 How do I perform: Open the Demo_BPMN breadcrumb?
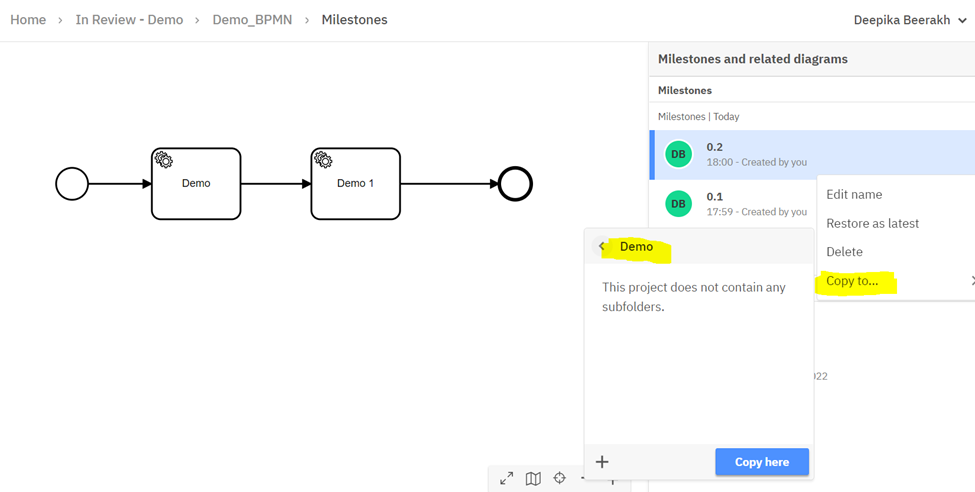click(x=252, y=20)
